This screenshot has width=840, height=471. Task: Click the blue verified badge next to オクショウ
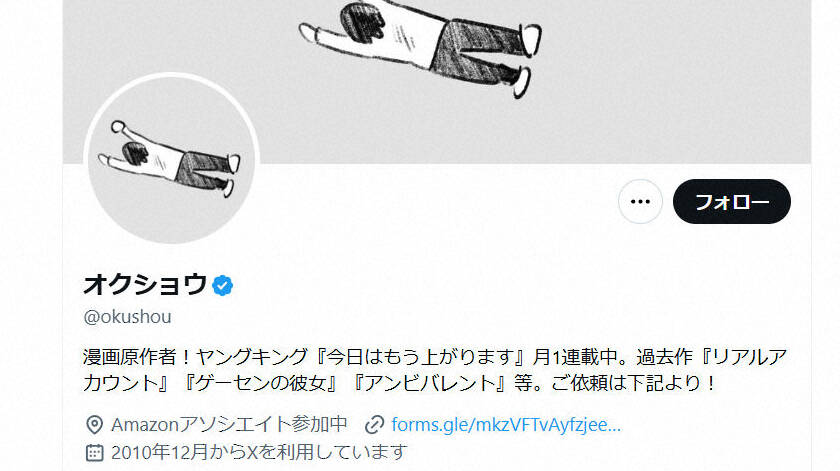coord(222,286)
